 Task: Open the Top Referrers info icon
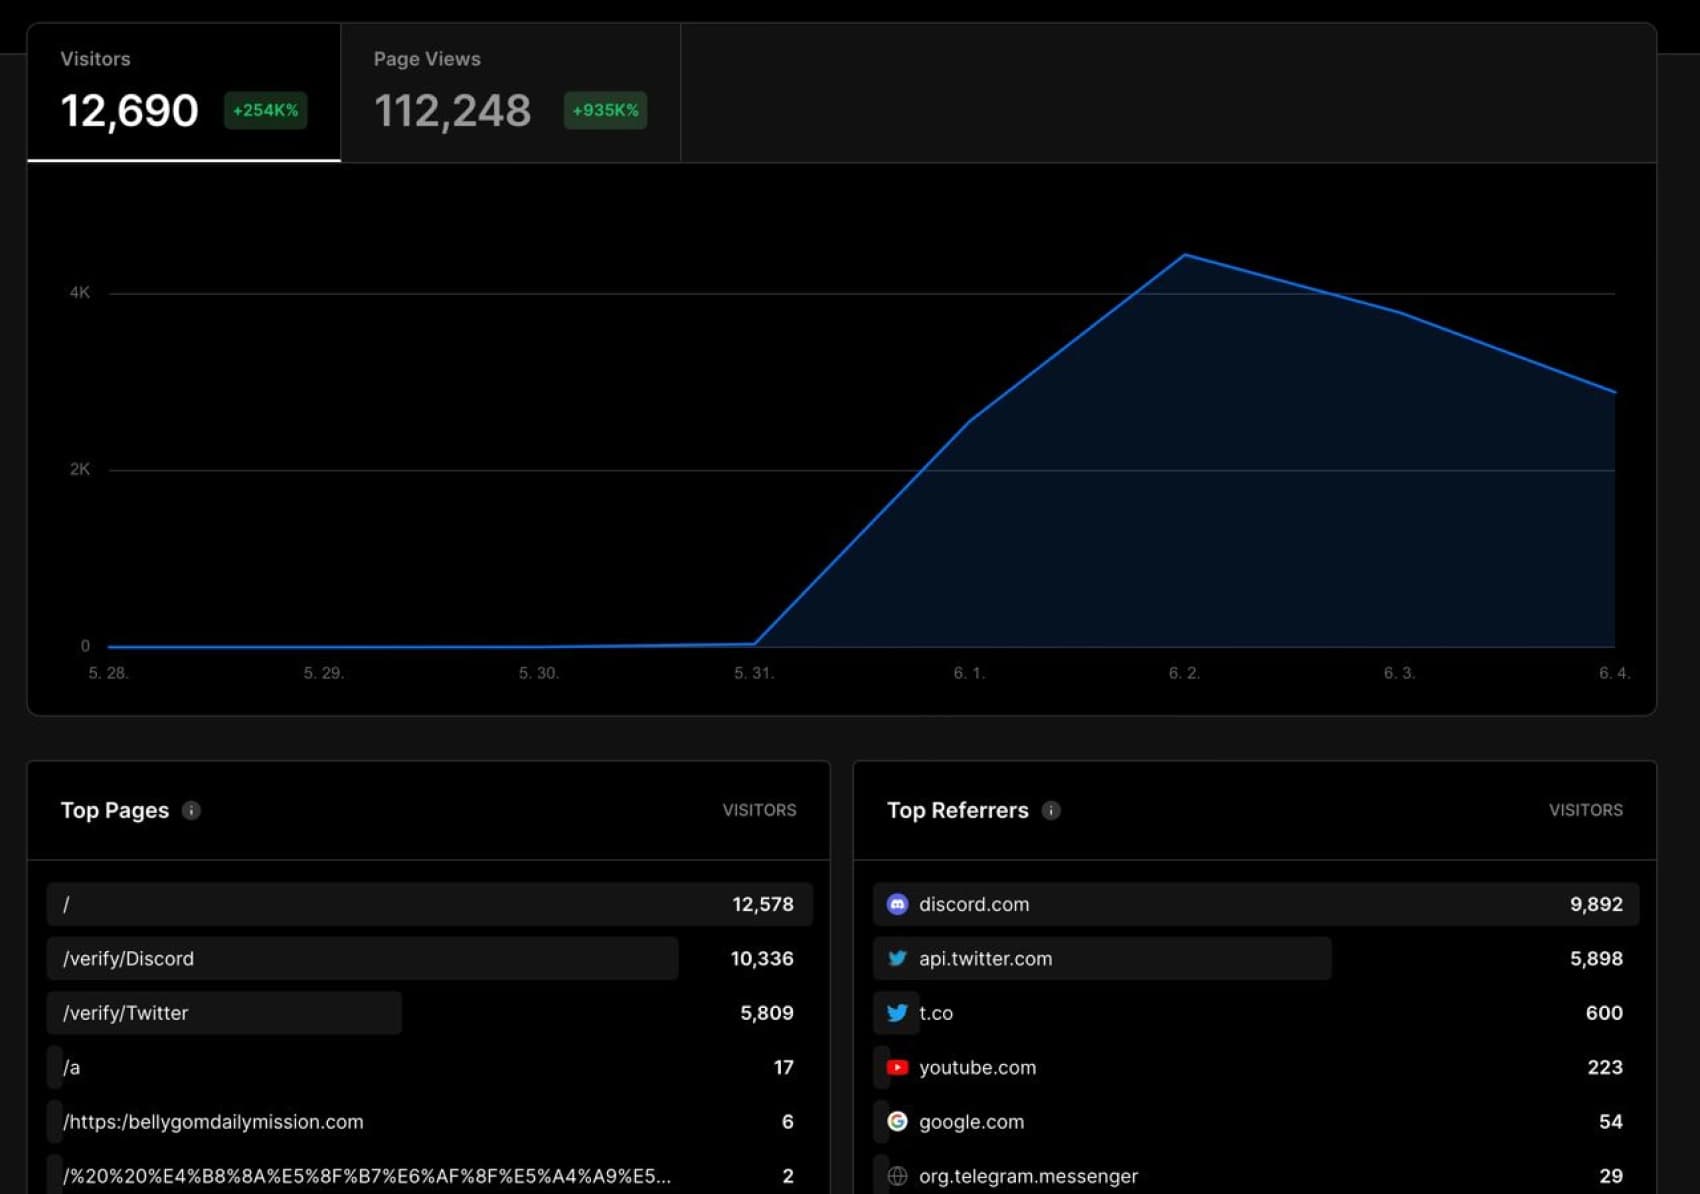[1050, 810]
